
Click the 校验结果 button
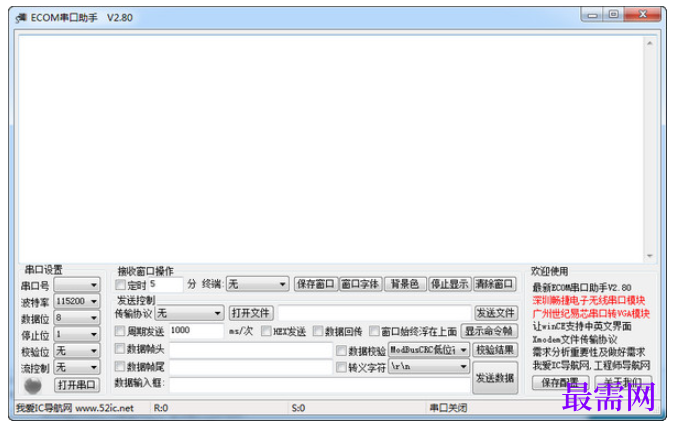point(495,350)
